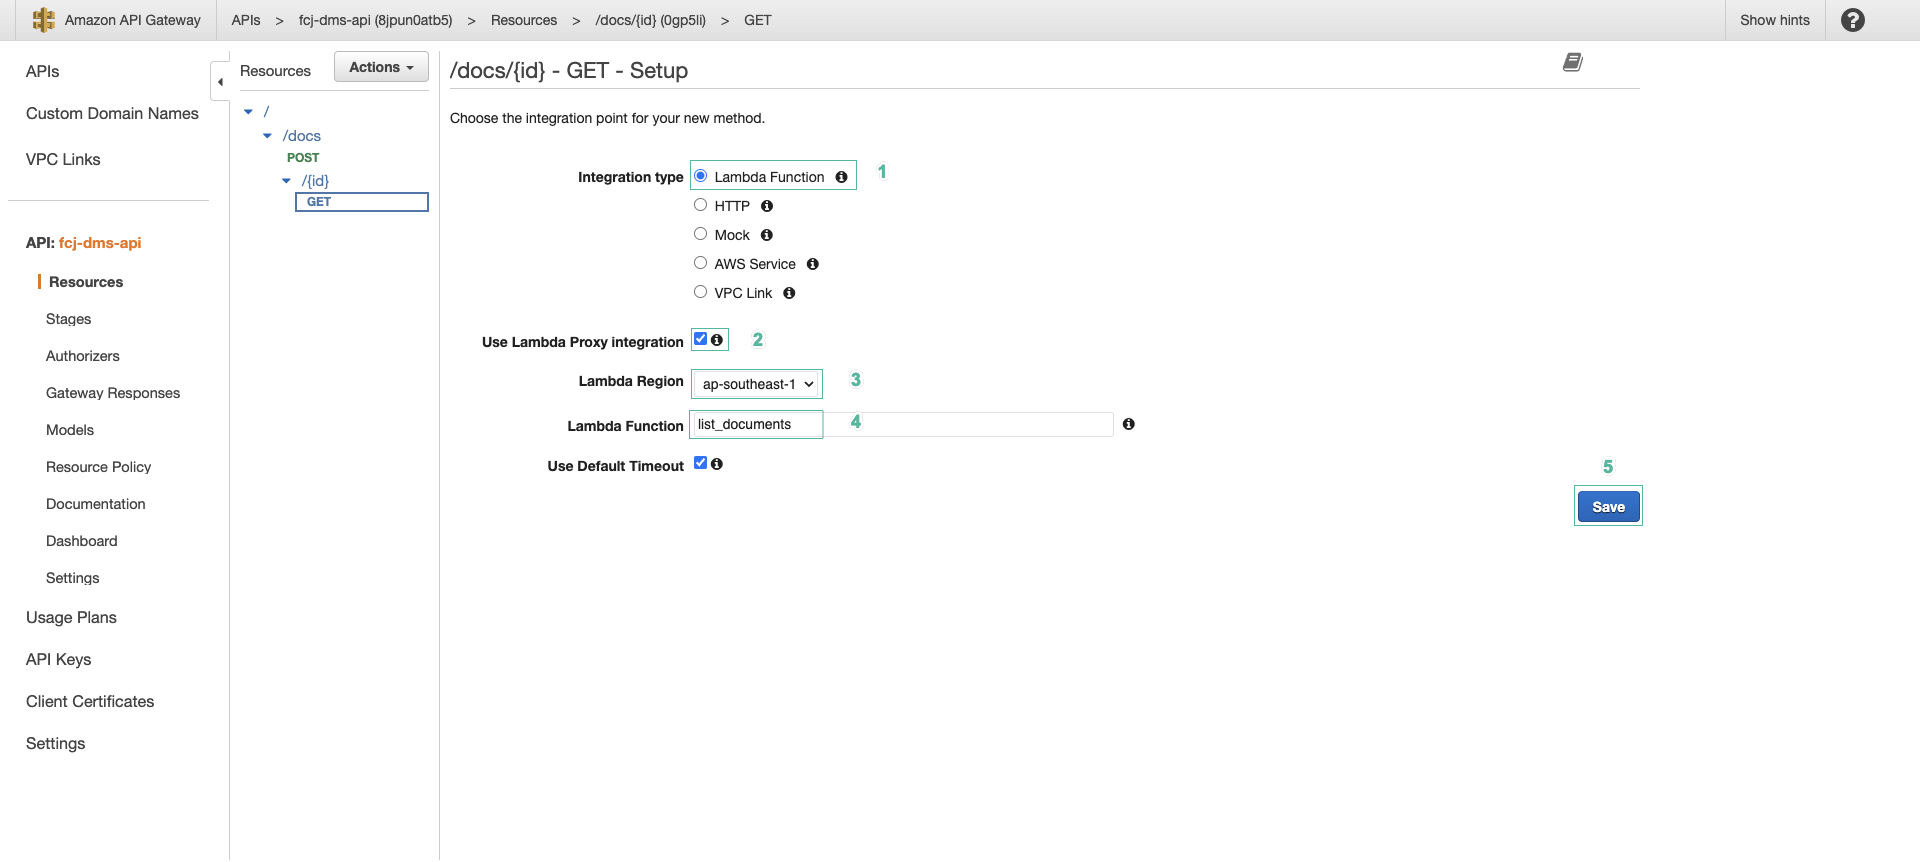Screen dimensions: 1920x862
Task: Click GET breadcrumb item
Action: click(758, 20)
